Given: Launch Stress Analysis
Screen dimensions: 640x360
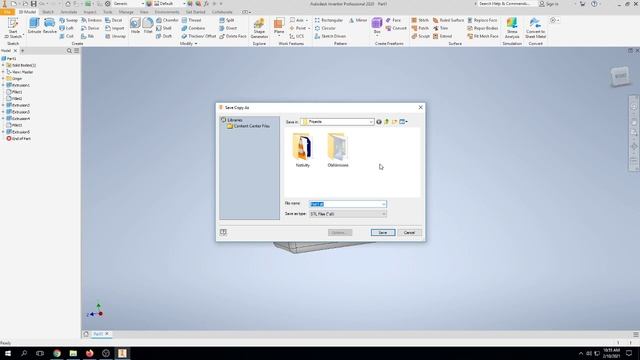Looking at the screenshot, I should pyautogui.click(x=512, y=28).
